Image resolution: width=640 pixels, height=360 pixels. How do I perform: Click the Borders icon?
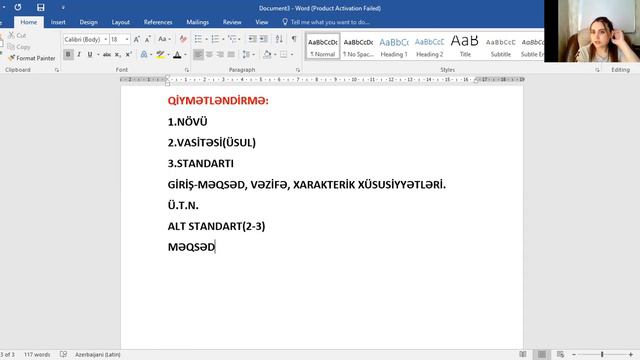[284, 54]
